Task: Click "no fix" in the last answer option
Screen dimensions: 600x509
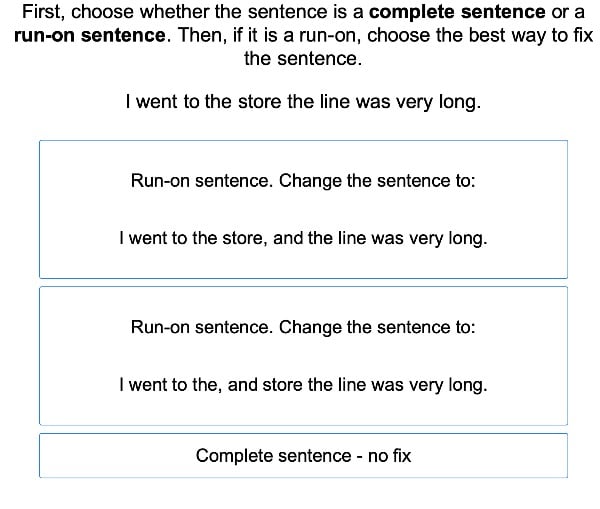Action: (x=389, y=456)
